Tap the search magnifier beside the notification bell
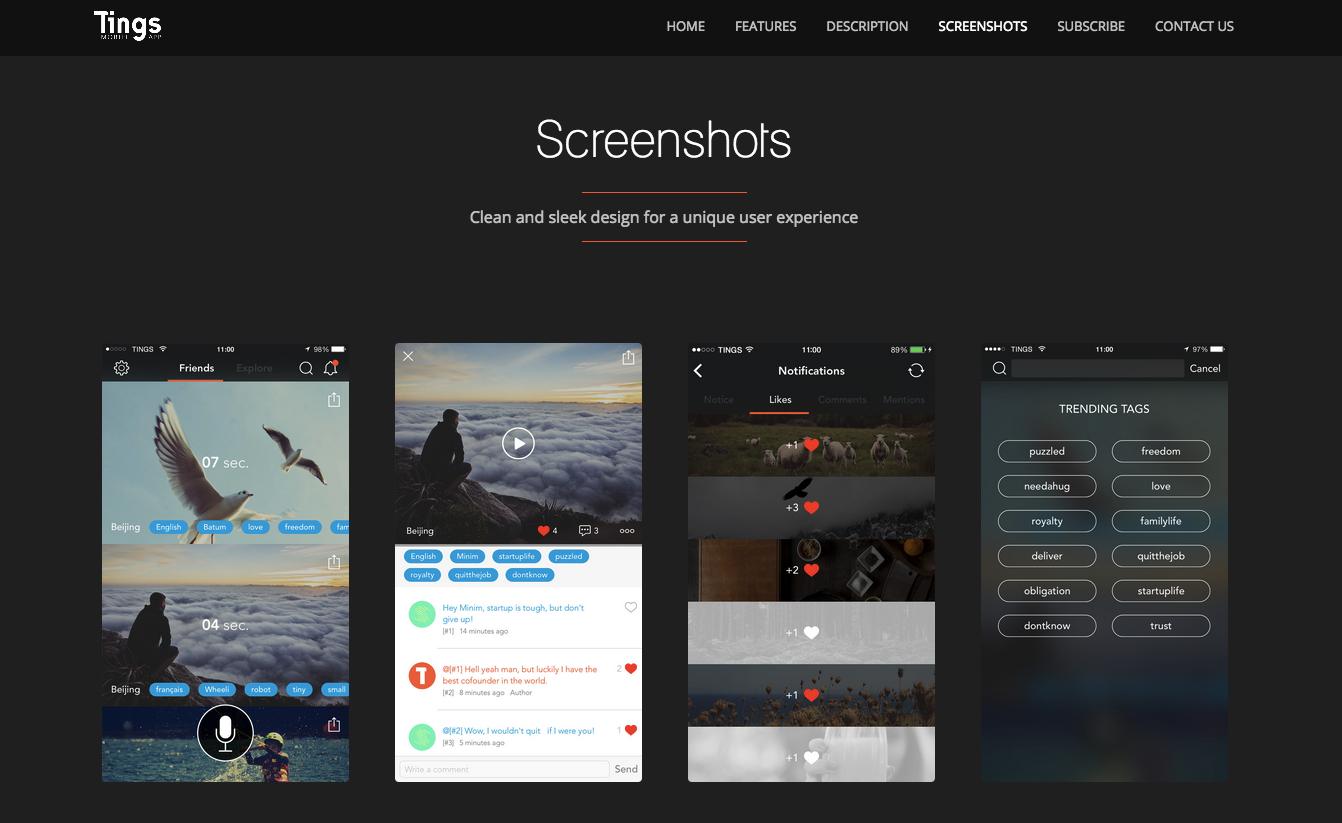 point(306,368)
